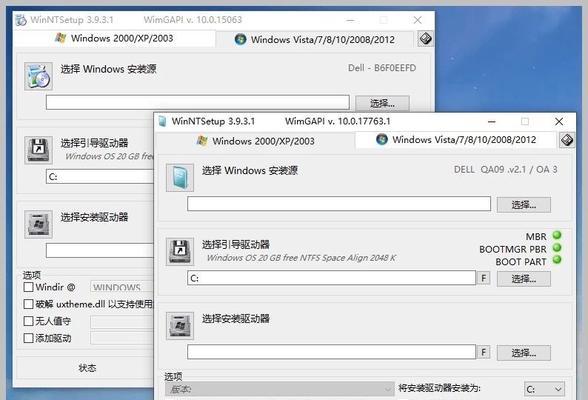Screen dimensions: 588x400
Task: Enable the Windir @ checkbox
Action: coord(28,287)
